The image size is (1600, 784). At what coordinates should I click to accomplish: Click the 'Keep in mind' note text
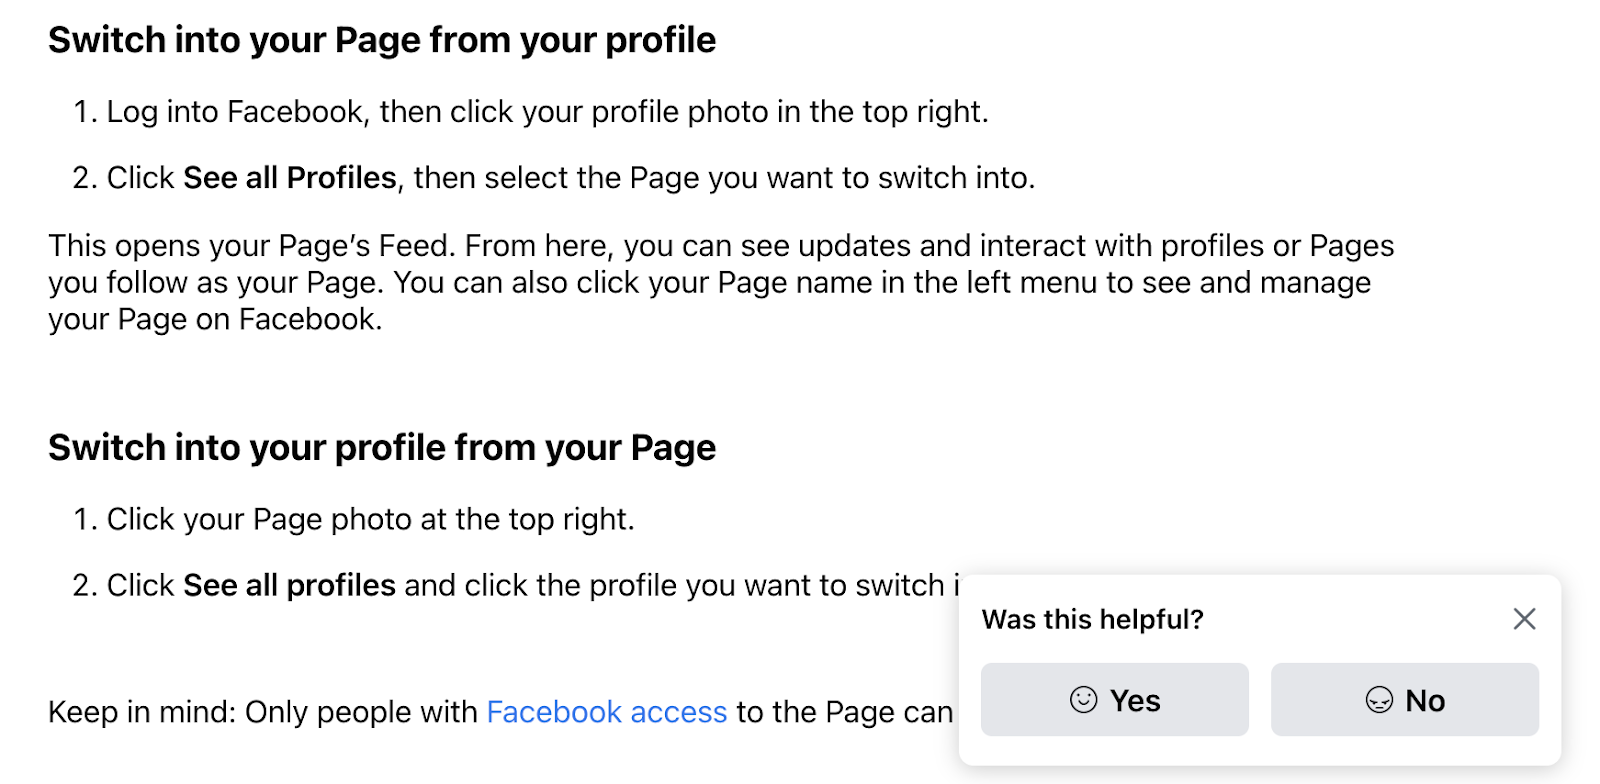[262, 712]
